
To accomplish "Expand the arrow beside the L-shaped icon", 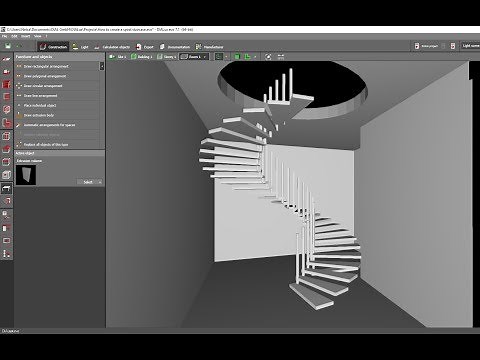I will tap(255, 57).
